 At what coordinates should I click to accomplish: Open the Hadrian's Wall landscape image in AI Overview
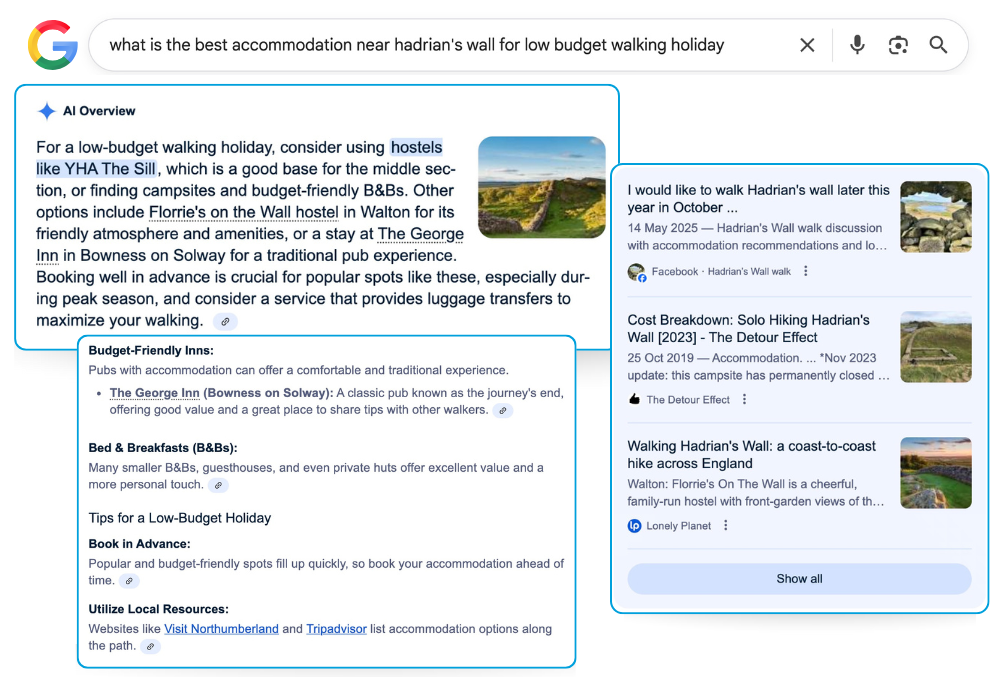click(541, 187)
